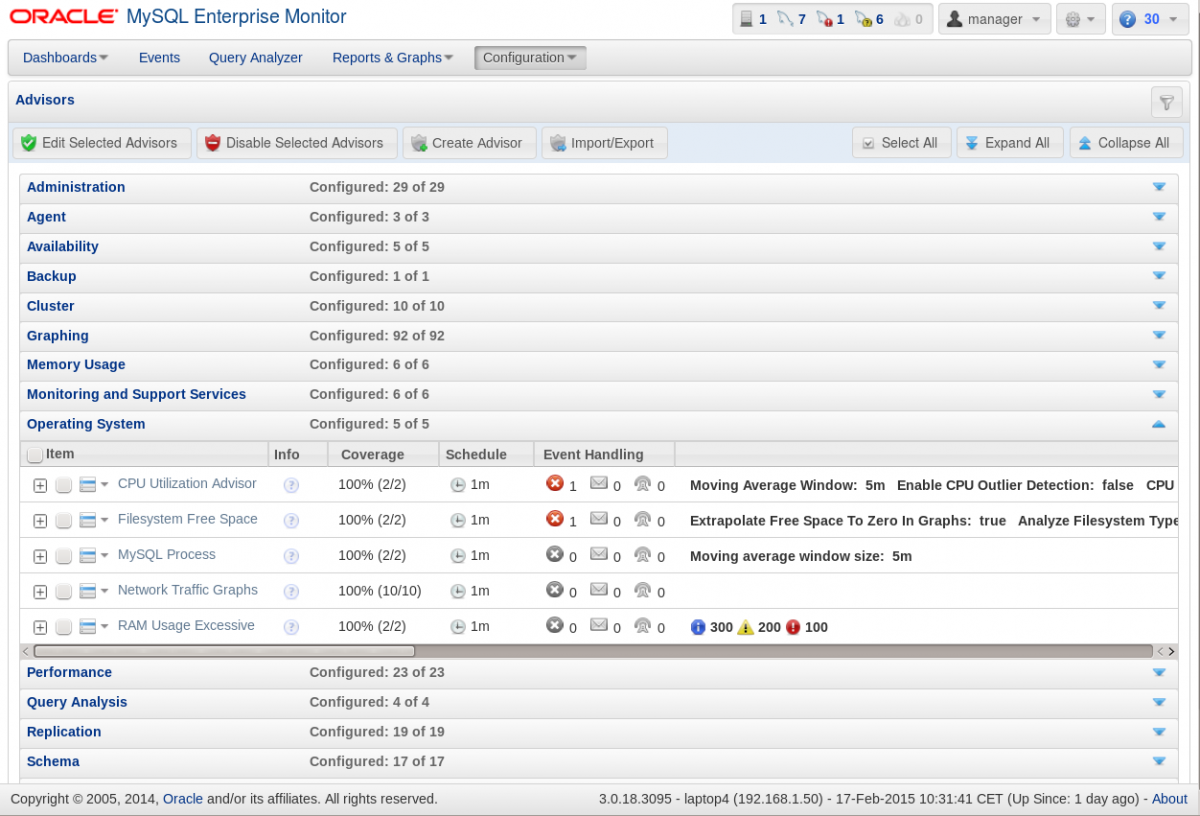Image resolution: width=1200 pixels, height=816 pixels.
Task: Click the SNMP trap icon in CPU Utilization row
Action: tap(643, 484)
